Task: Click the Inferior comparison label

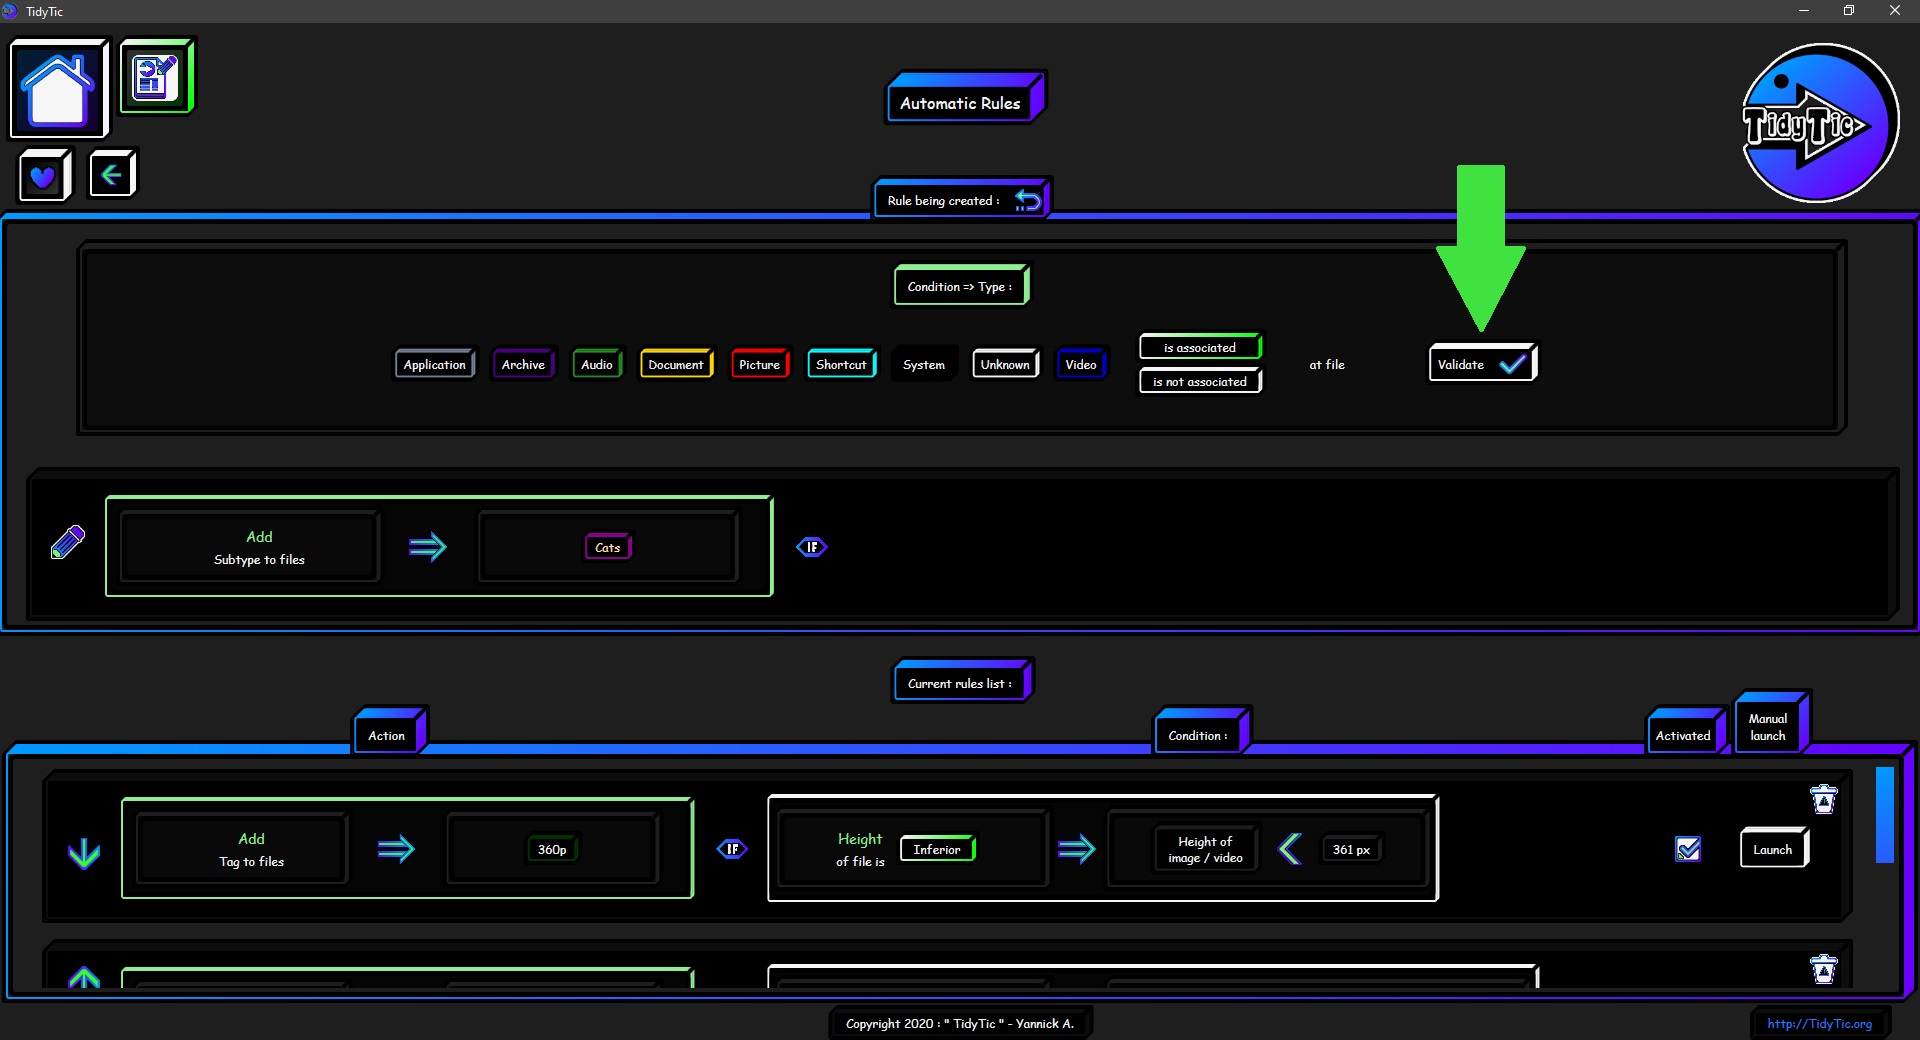Action: pos(937,849)
